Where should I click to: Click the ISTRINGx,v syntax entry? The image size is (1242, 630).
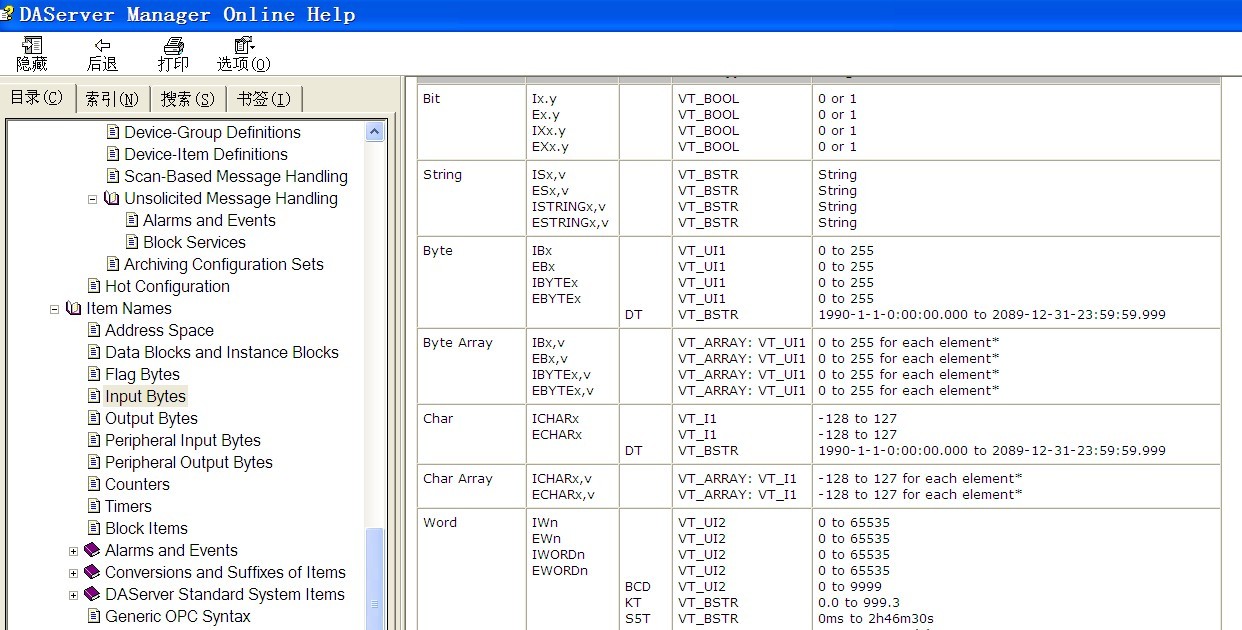(569, 207)
